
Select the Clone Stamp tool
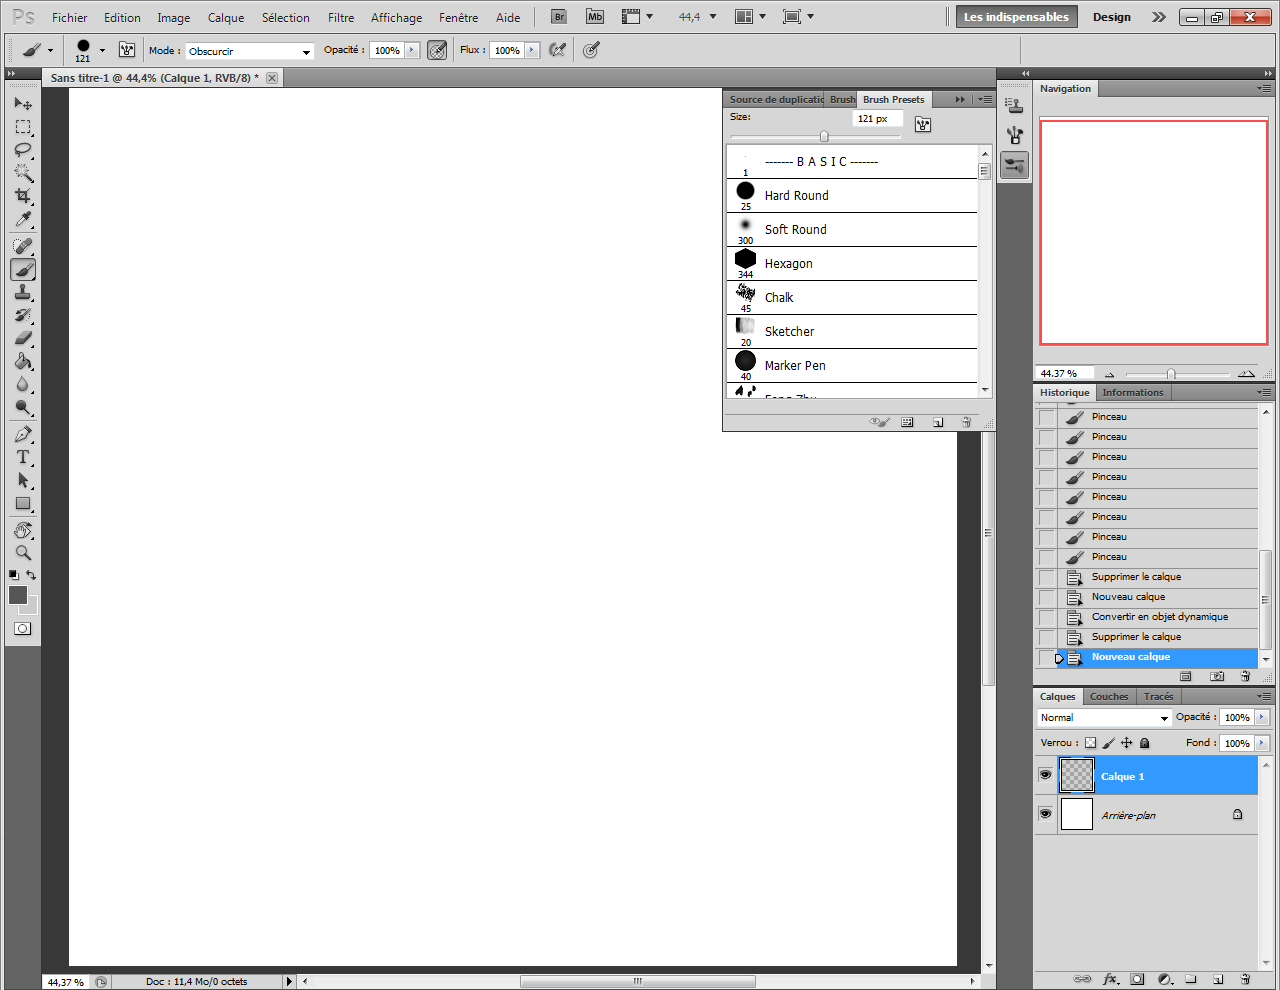22,292
